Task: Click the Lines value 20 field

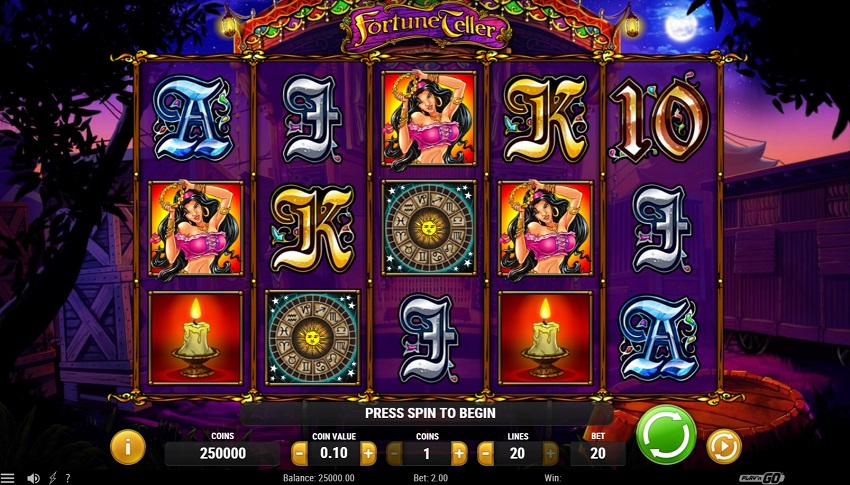Action: click(x=518, y=454)
